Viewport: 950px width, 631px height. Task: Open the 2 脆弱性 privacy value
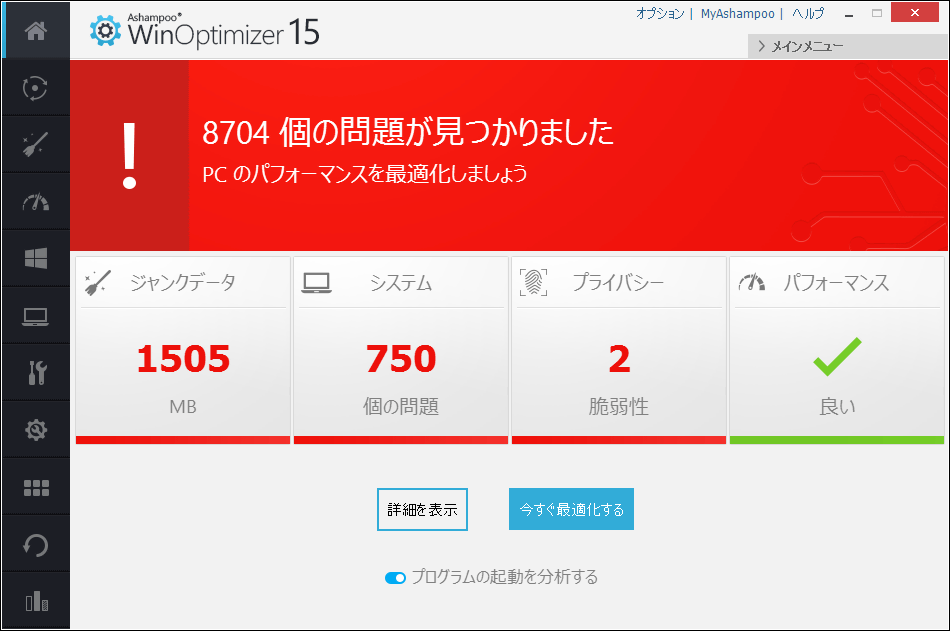coord(619,358)
